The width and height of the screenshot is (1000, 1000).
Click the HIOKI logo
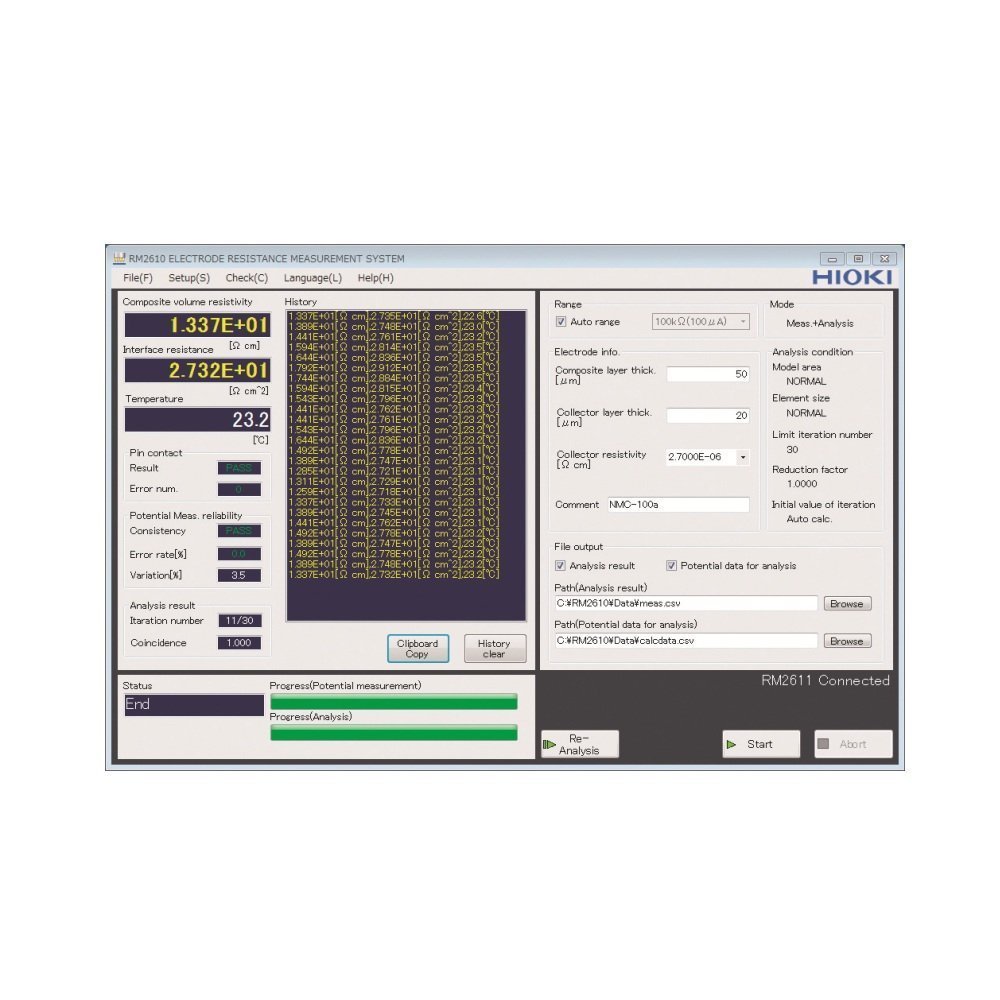852,277
